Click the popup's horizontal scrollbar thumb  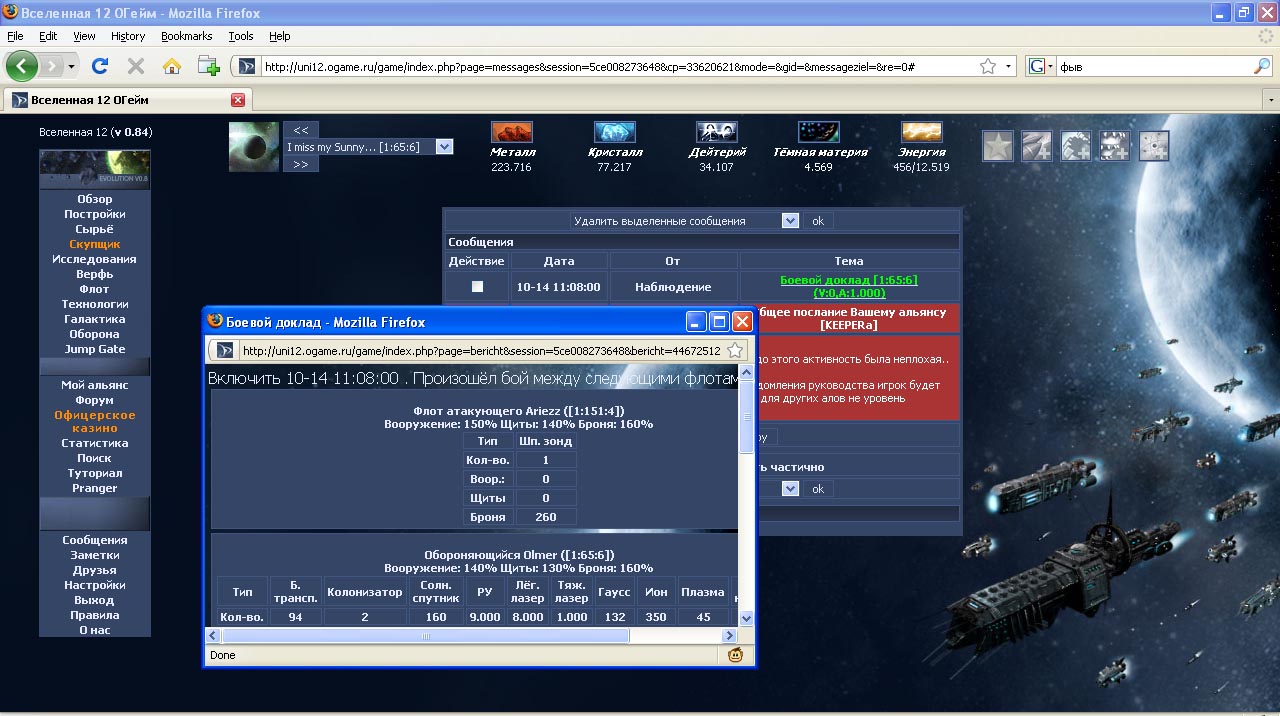(x=425, y=635)
